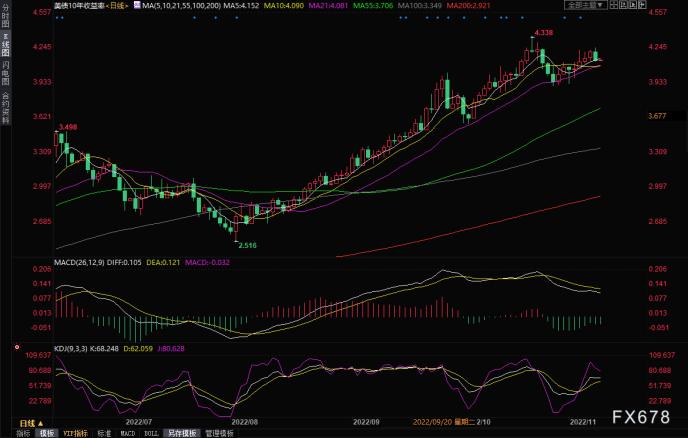Click the play-arrow chart icon at top right
Viewport: 688px width, 438px height.
tap(633, 5)
